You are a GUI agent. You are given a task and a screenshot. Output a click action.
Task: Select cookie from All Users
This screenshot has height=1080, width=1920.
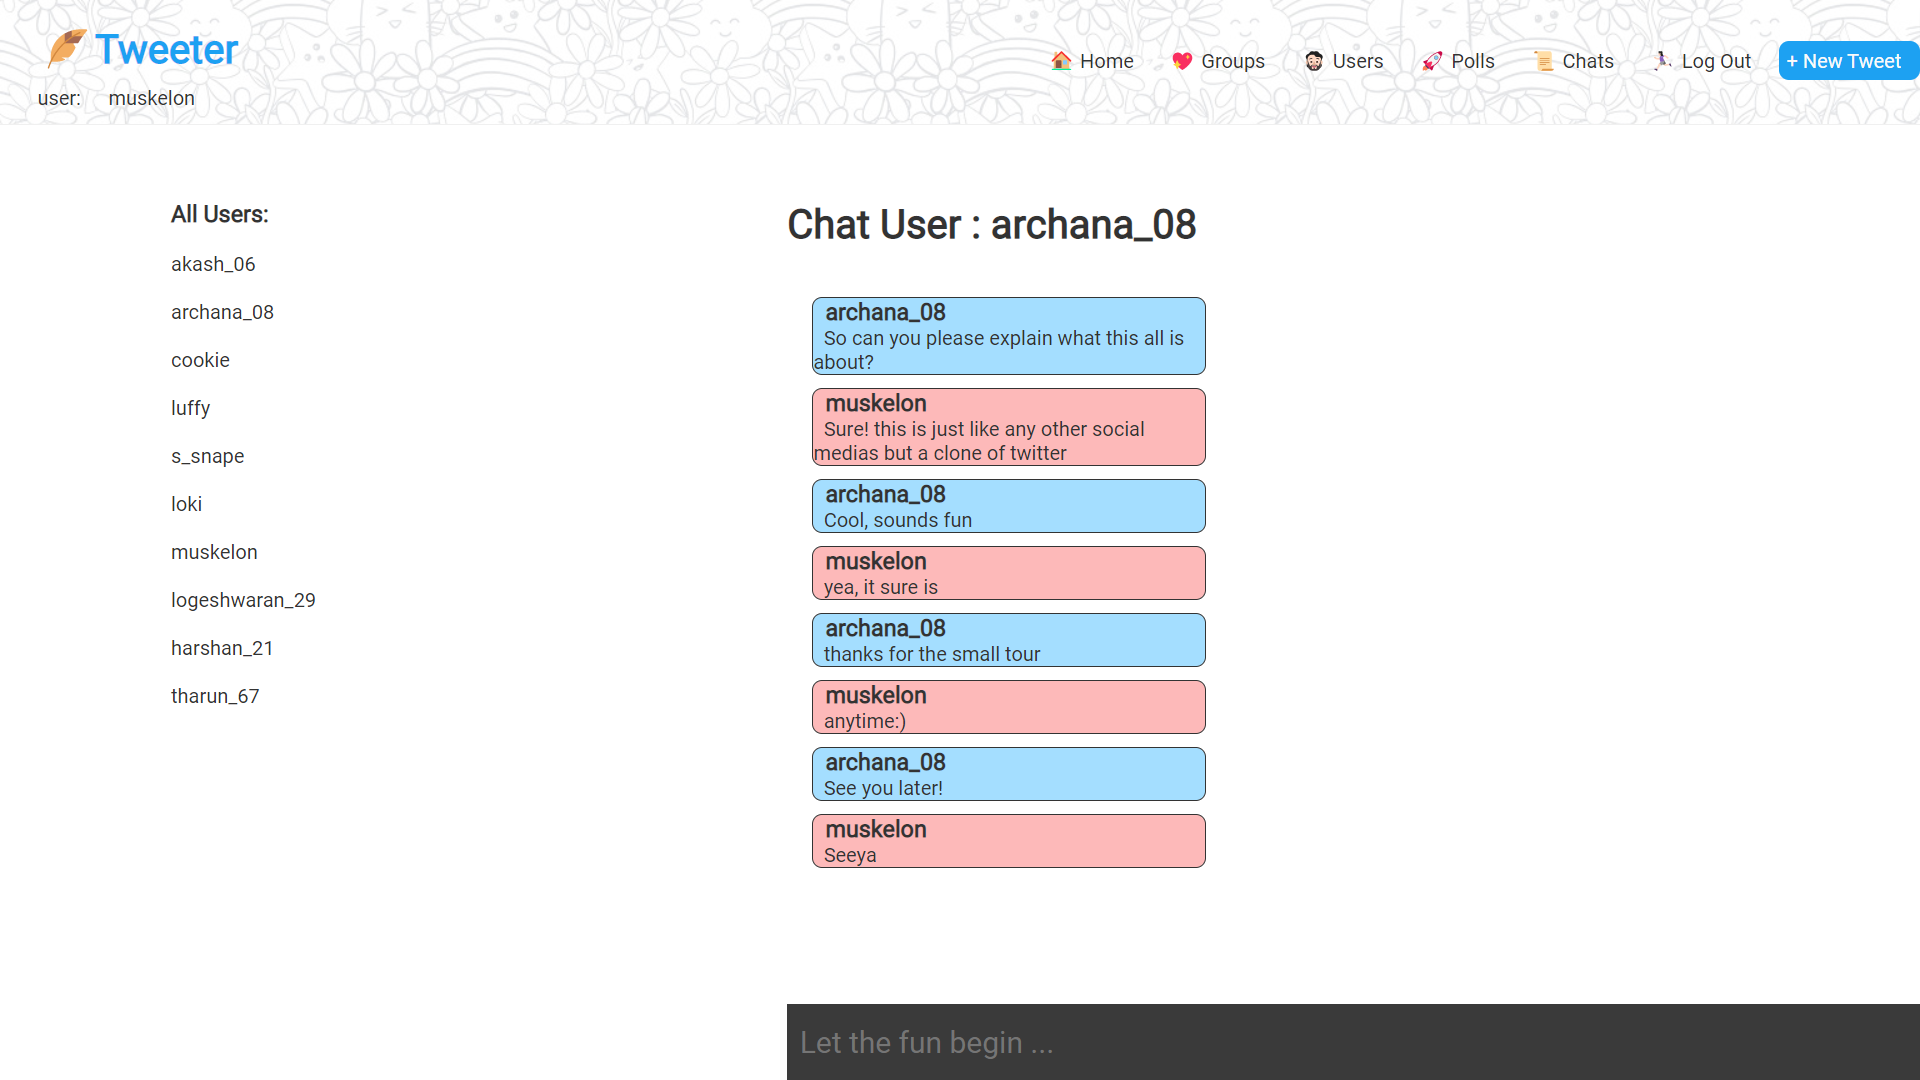tap(200, 360)
